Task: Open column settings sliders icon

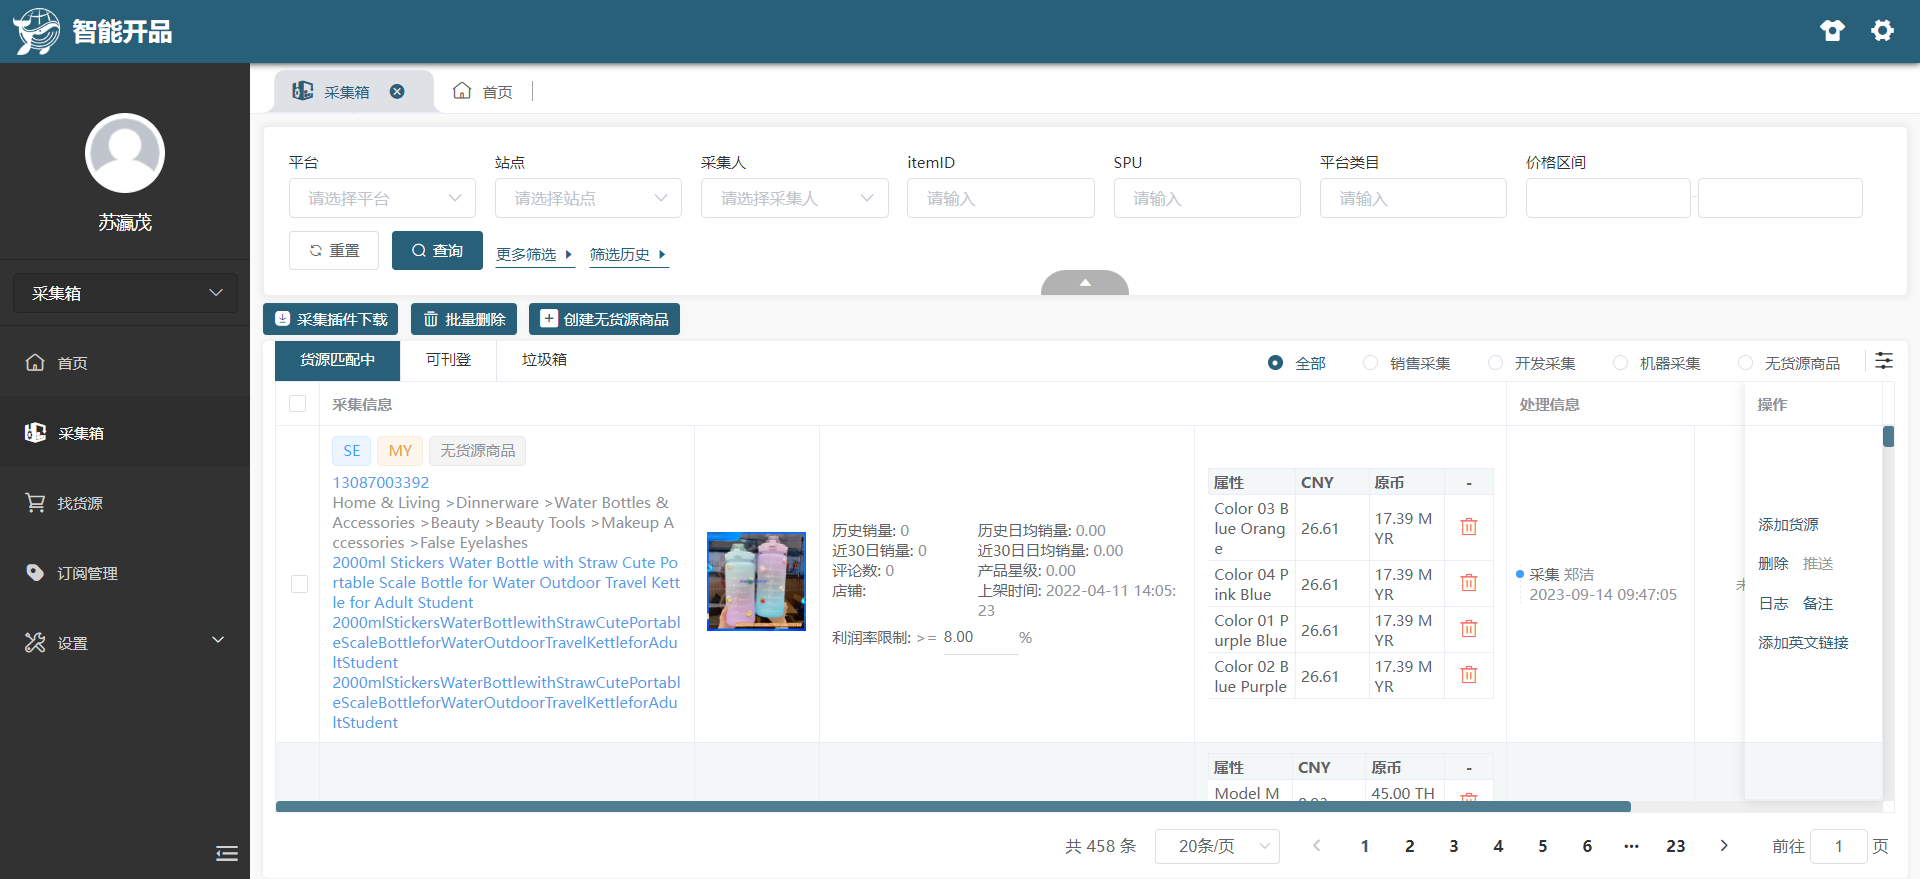Action: point(1884,361)
